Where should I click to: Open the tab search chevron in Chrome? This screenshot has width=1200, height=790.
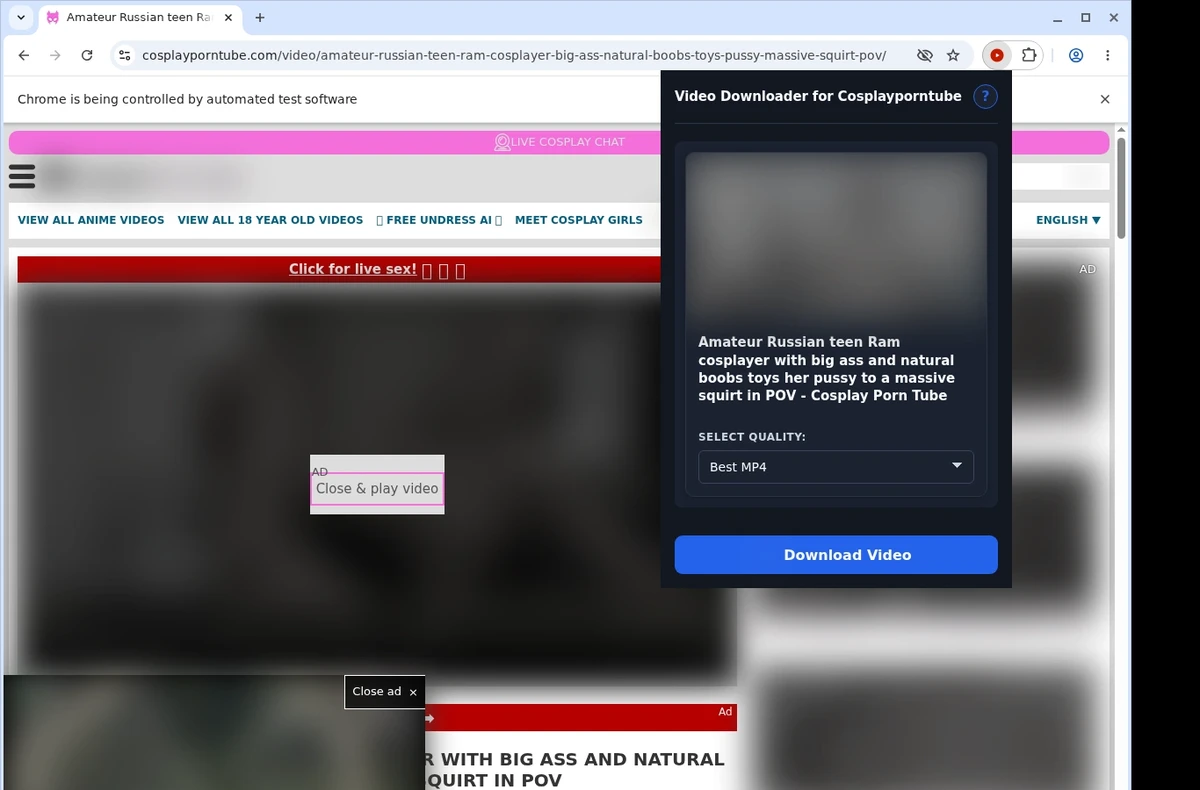pos(21,17)
